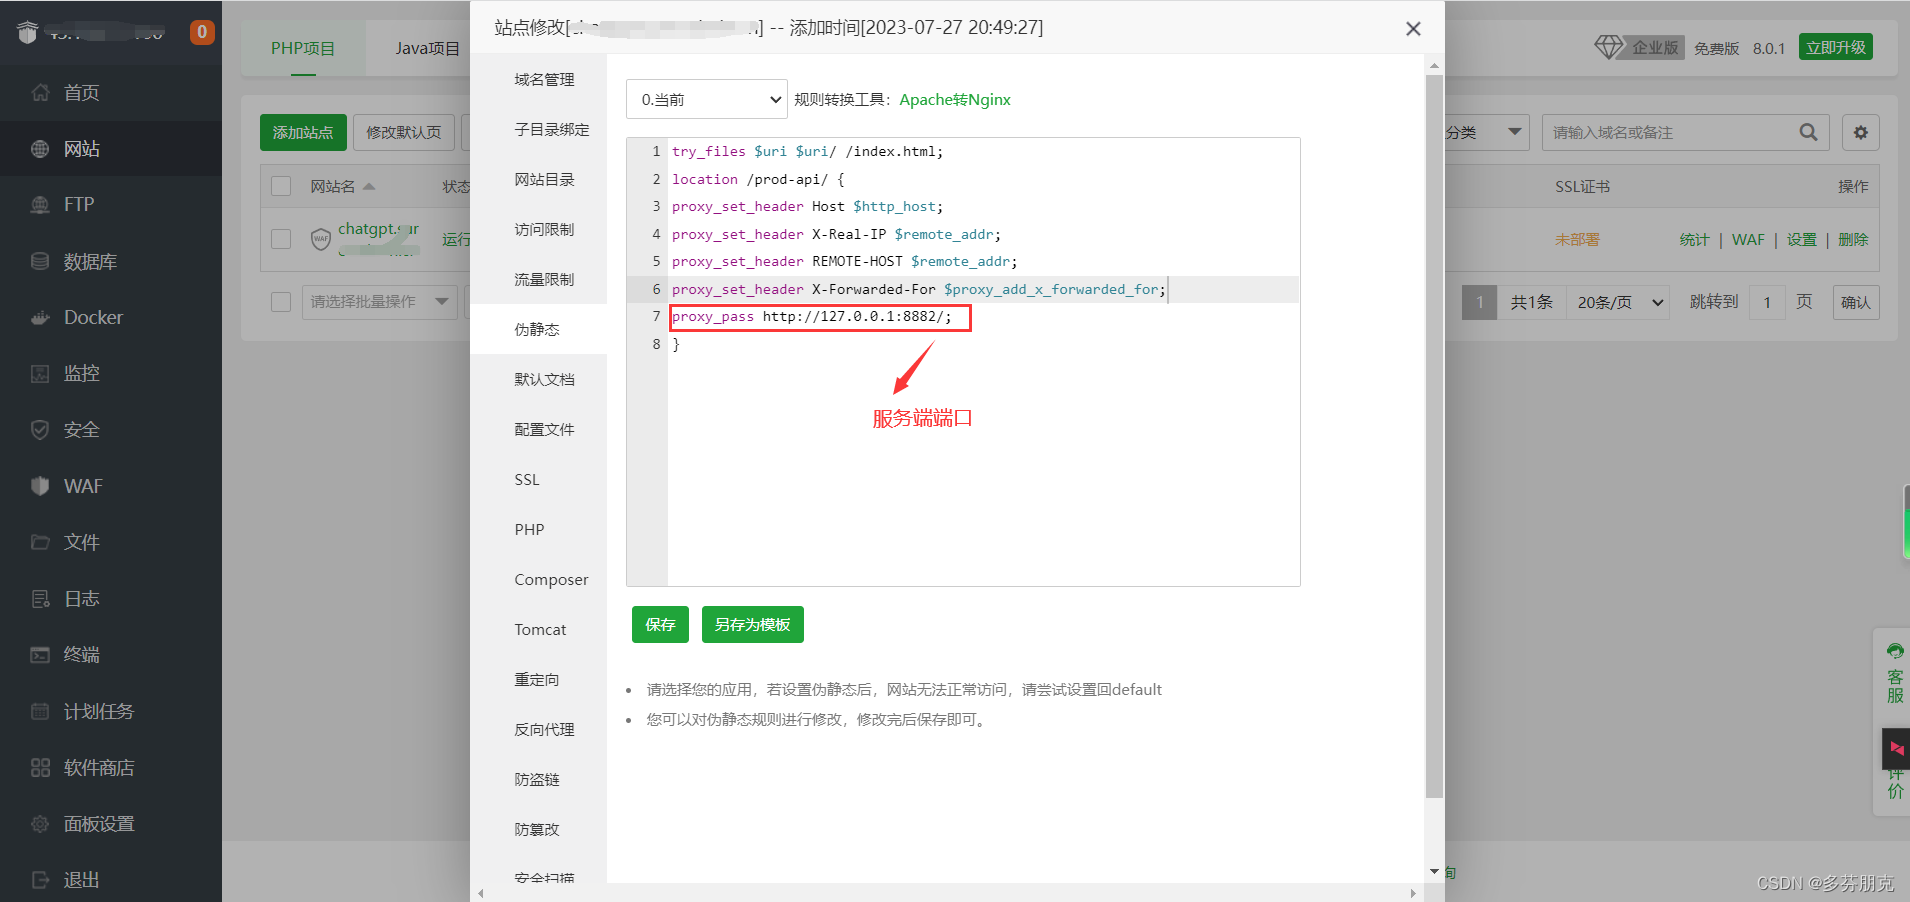Click the 面板设置 gear icon in sidebar
Image resolution: width=1910 pixels, height=902 pixels.
(40, 824)
